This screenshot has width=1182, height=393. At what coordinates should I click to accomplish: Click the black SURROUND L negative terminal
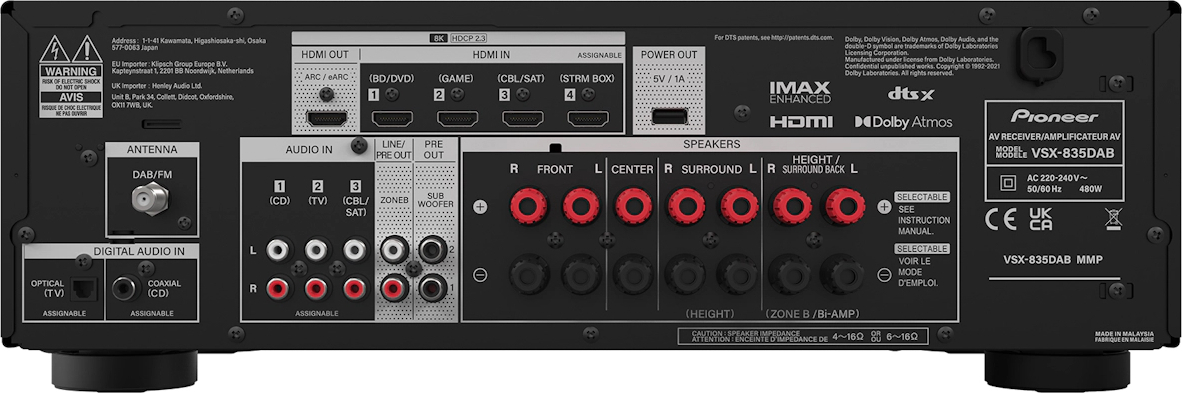click(736, 275)
